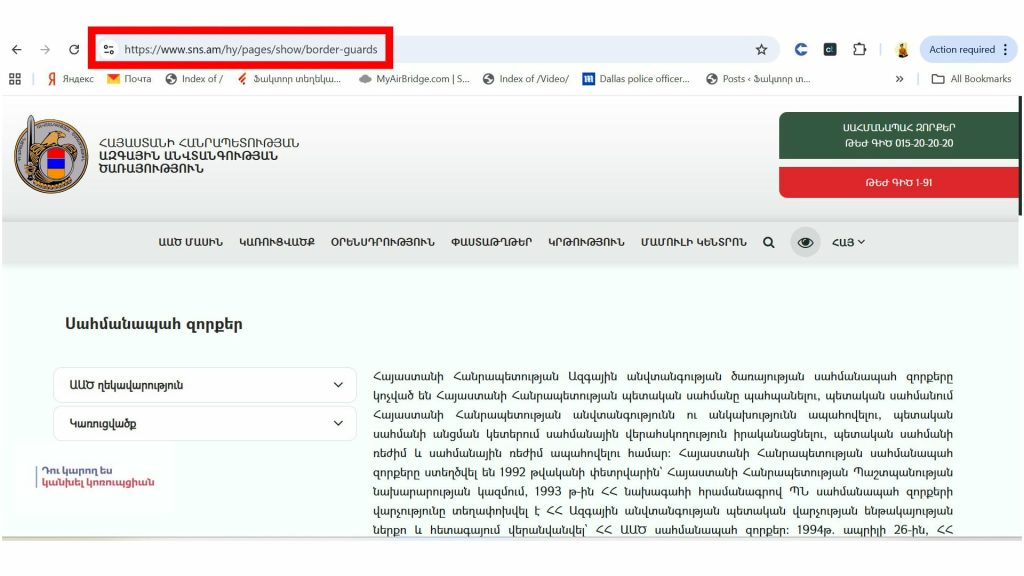
Task: Open the browser extensions puzzle icon
Action: pyautogui.click(x=859, y=49)
